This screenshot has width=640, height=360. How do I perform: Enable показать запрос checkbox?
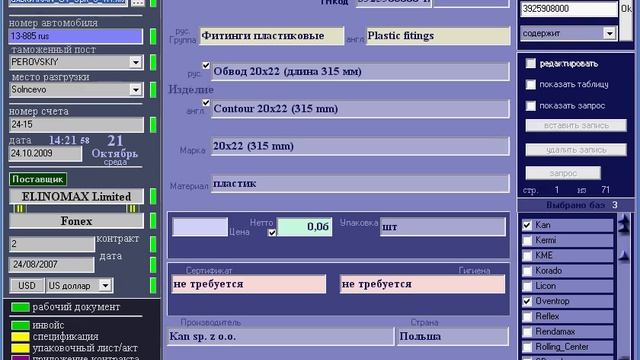point(531,106)
